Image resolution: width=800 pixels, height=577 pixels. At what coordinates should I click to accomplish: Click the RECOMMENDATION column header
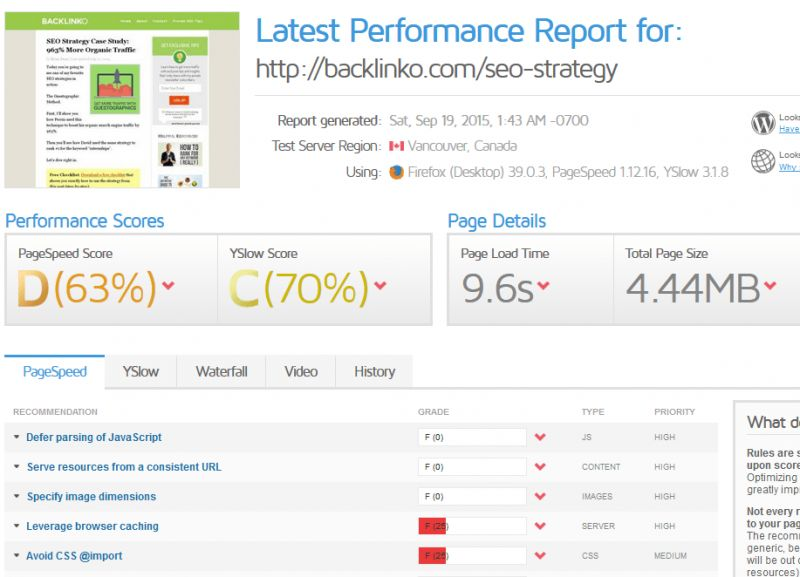[x=55, y=412]
